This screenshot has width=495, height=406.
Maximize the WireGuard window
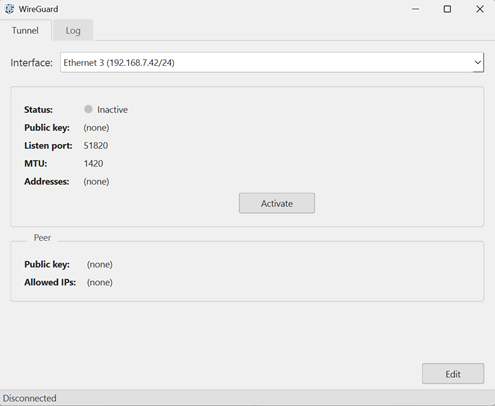tap(447, 9)
